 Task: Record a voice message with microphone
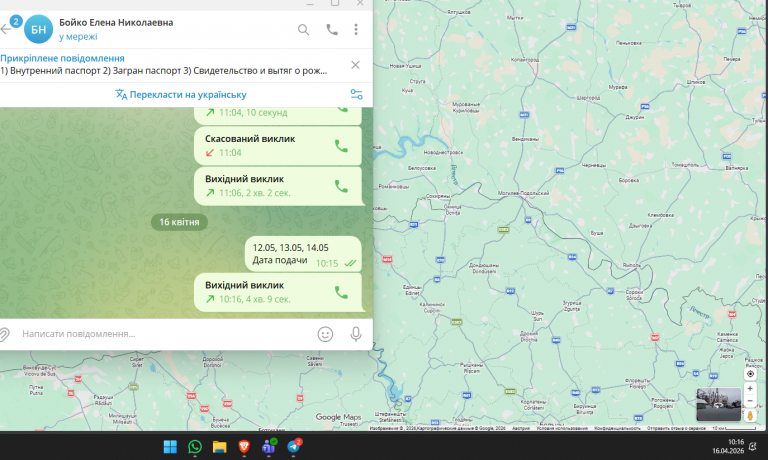(x=356, y=334)
